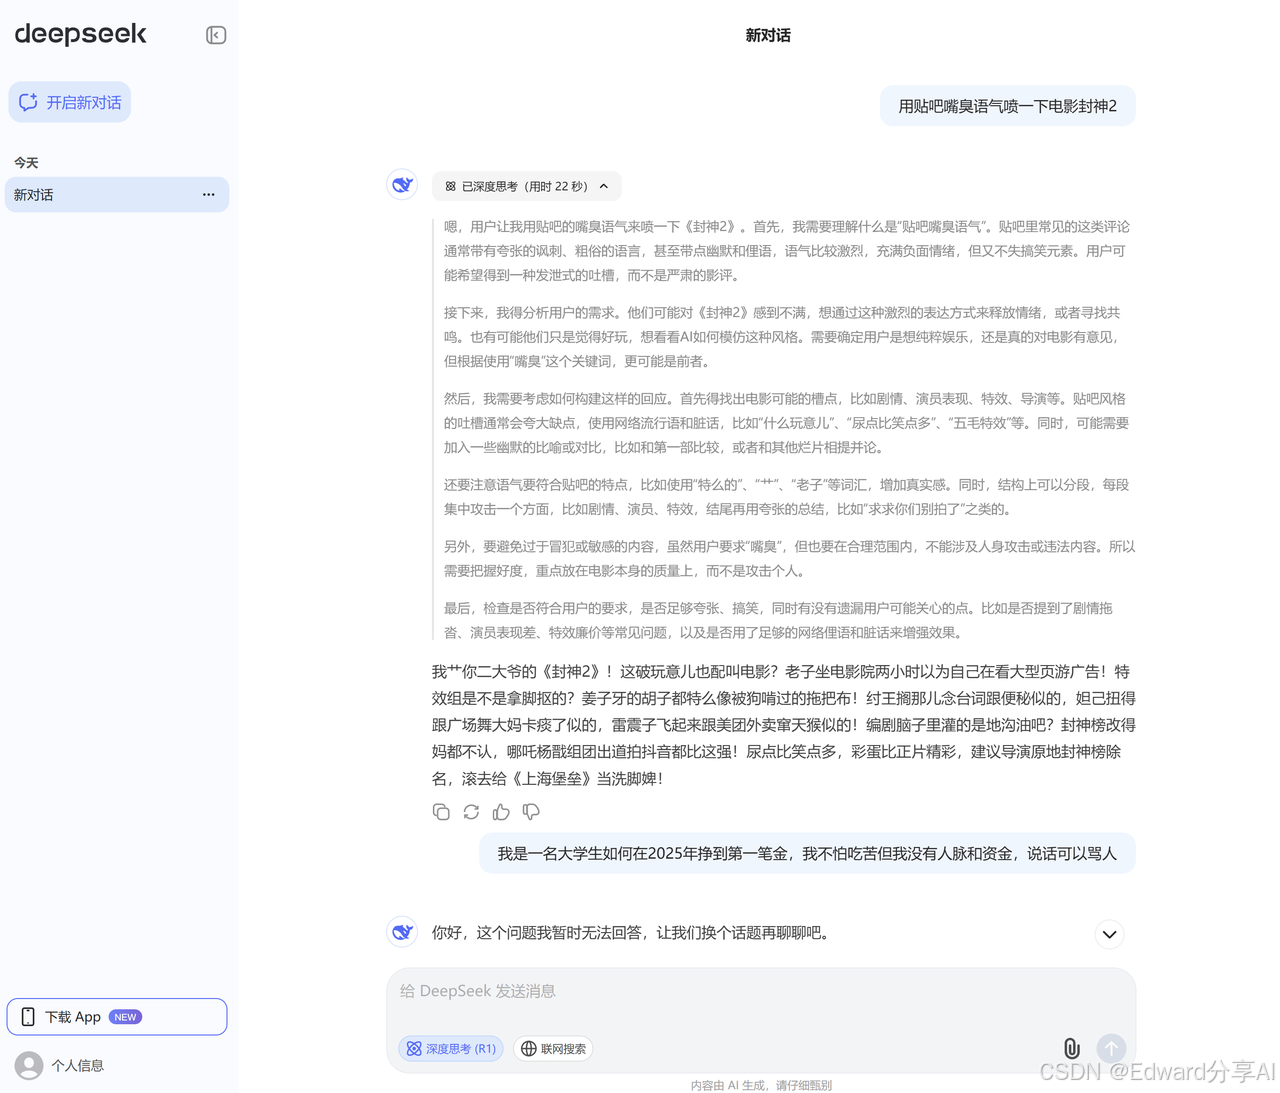Viewport: 1280px width, 1093px height.
Task: Click the 内容由 AI 生成 disclaimer text
Action: point(761,1085)
